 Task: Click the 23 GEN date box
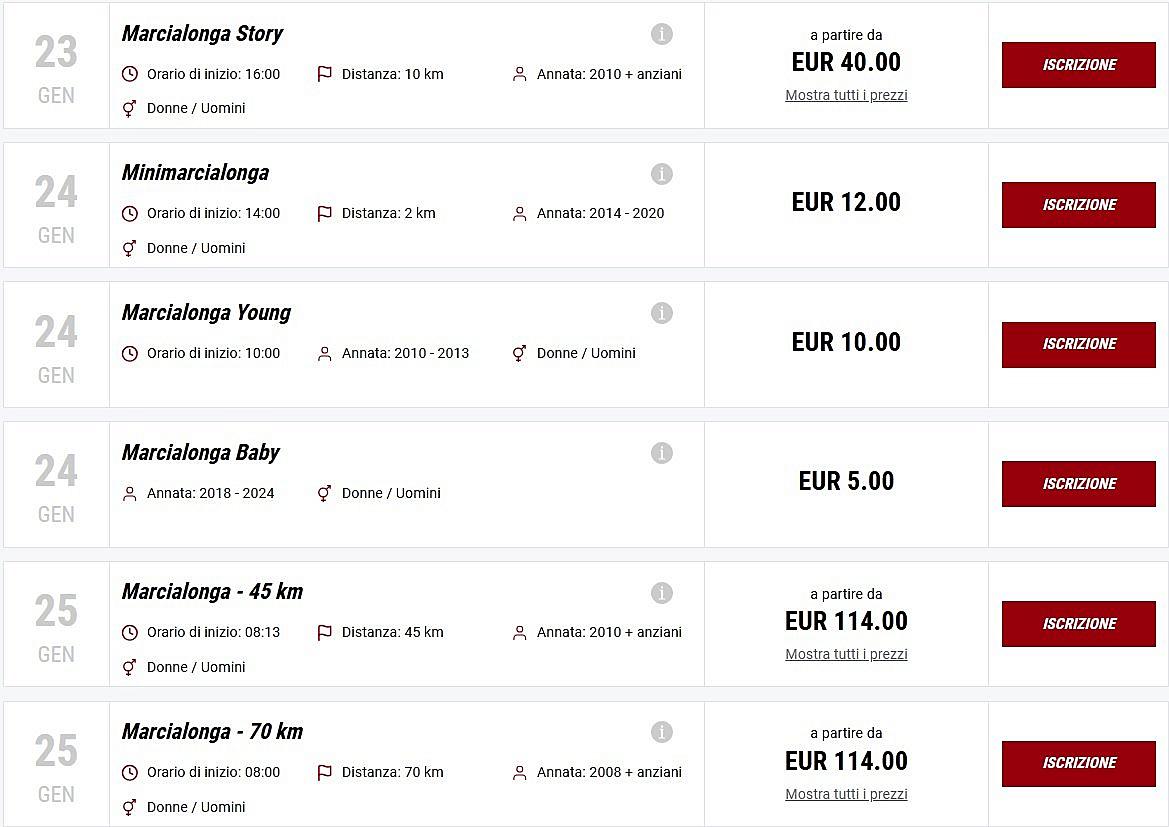(x=56, y=66)
